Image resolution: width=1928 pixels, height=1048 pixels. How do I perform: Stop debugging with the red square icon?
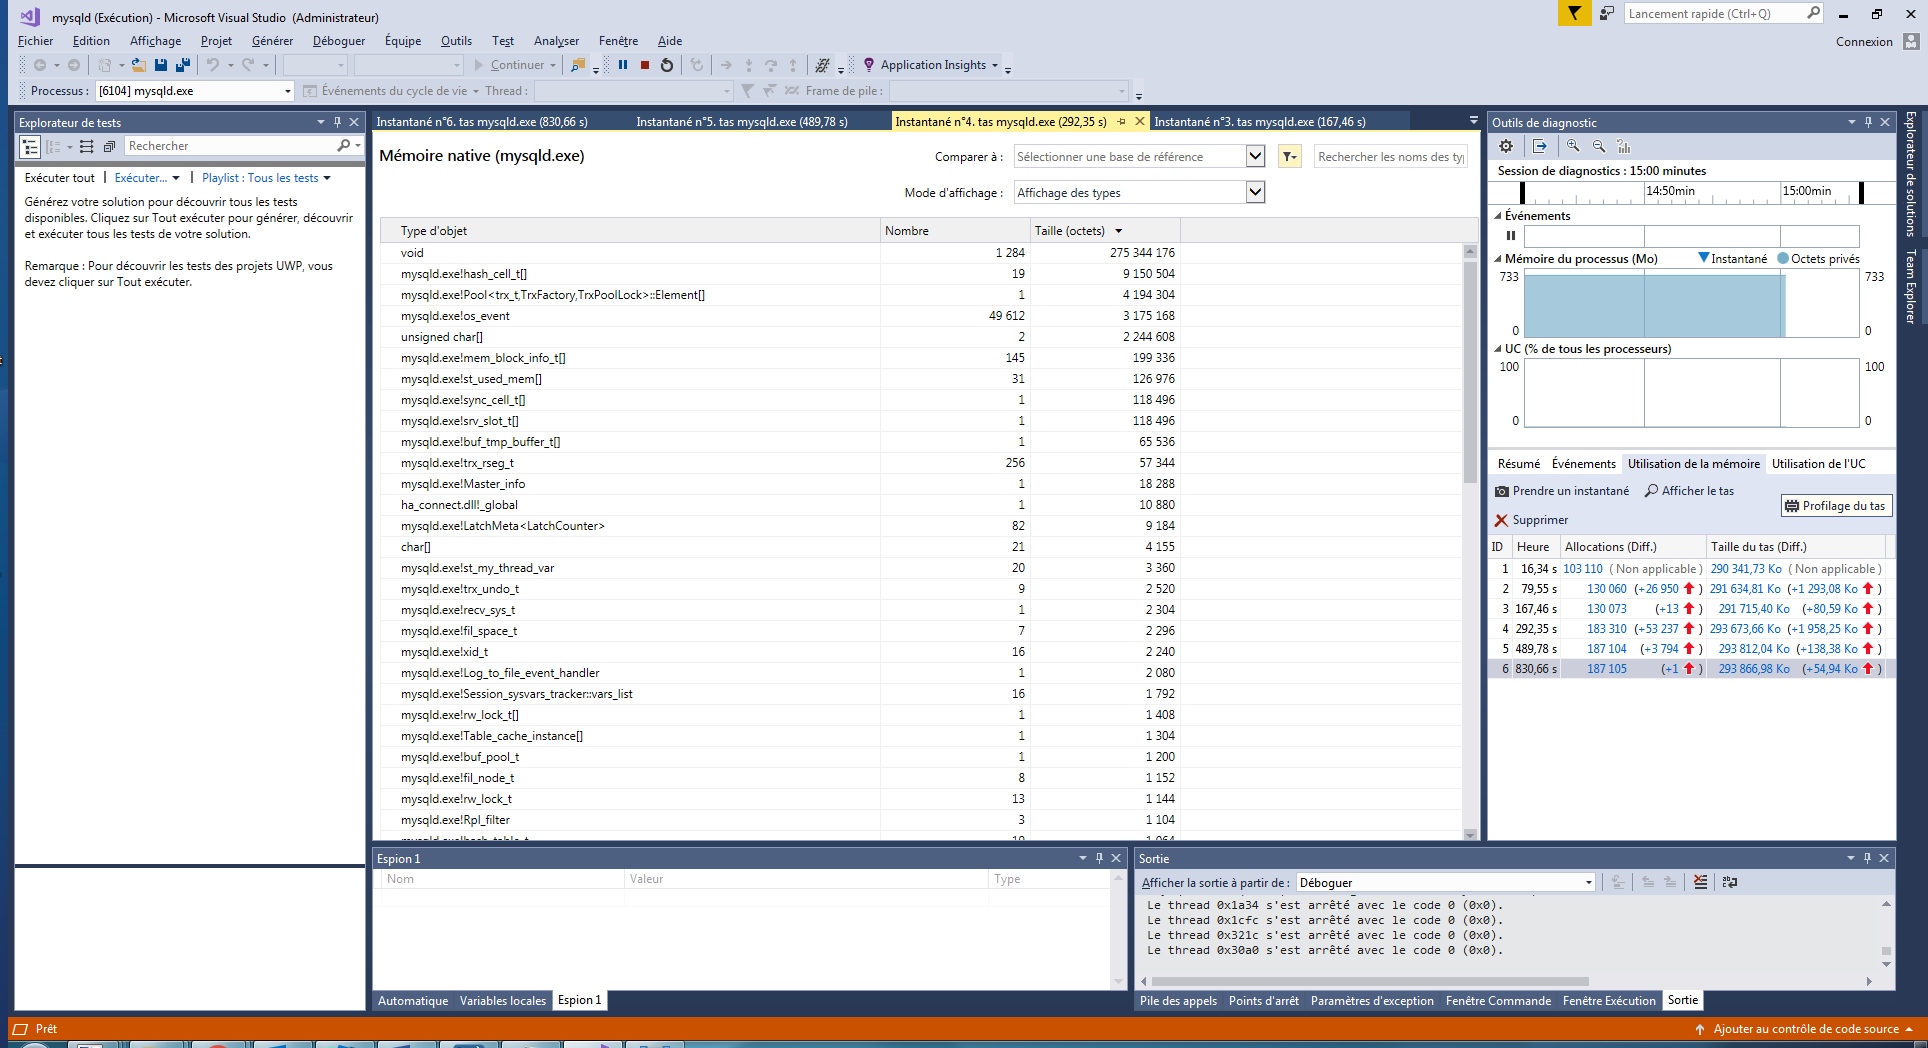pyautogui.click(x=645, y=65)
